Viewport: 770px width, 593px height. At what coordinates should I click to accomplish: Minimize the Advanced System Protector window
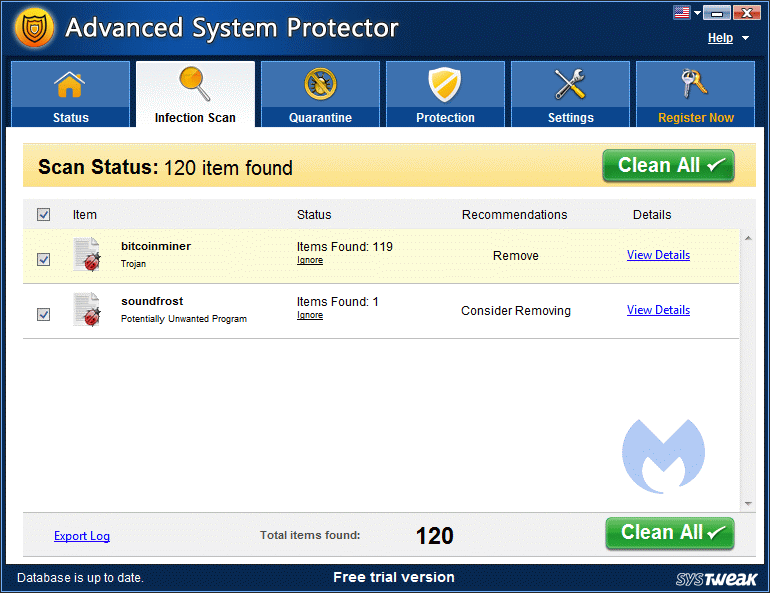[716, 13]
